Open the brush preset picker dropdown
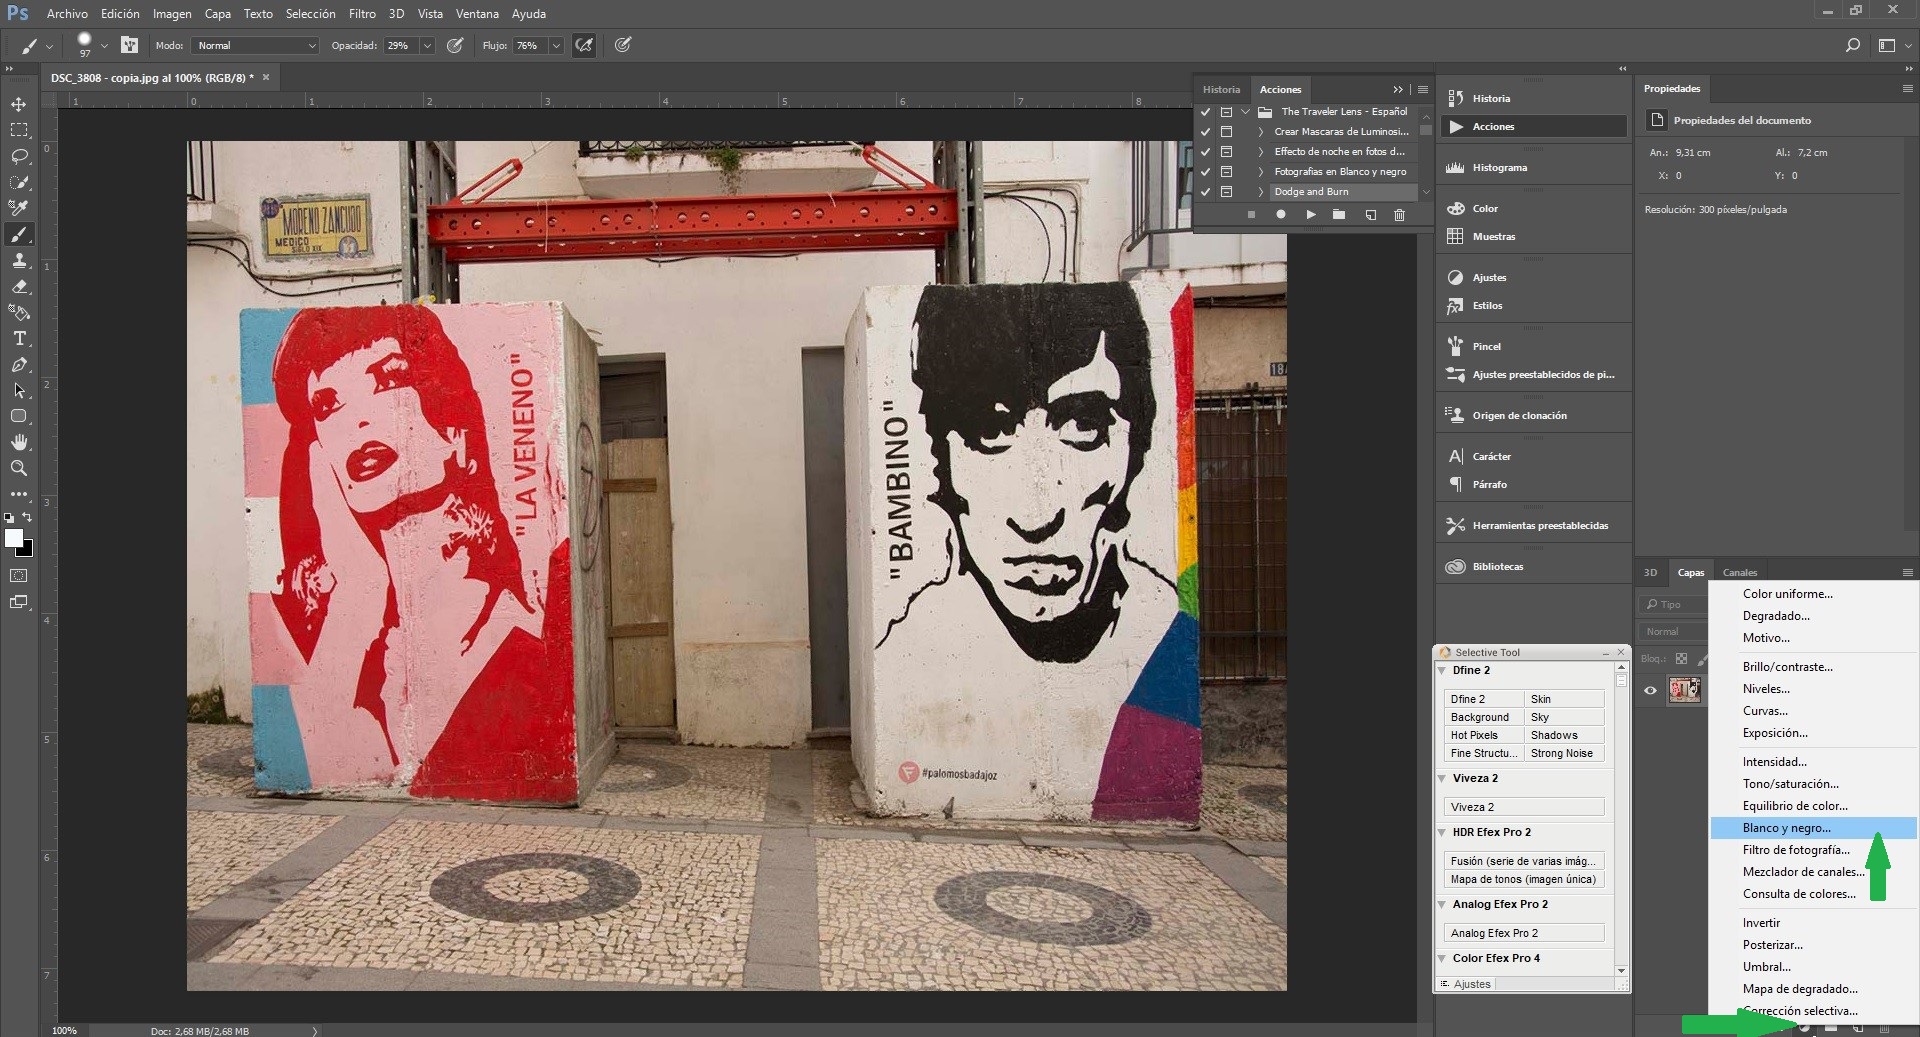1920x1037 pixels. pyautogui.click(x=104, y=46)
